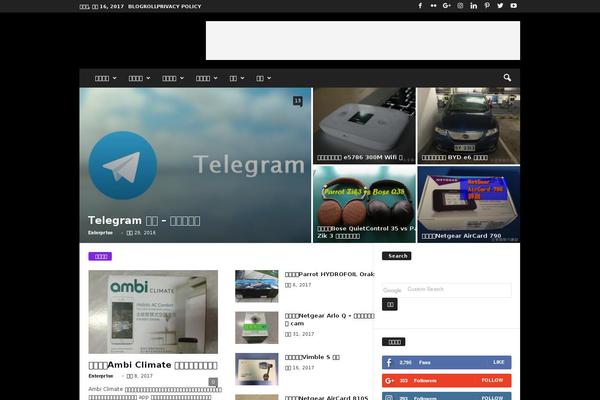Viewport: 600px width, 400px height.
Task: Click FOLLOW on the Google Plus bar
Action: tap(492, 380)
